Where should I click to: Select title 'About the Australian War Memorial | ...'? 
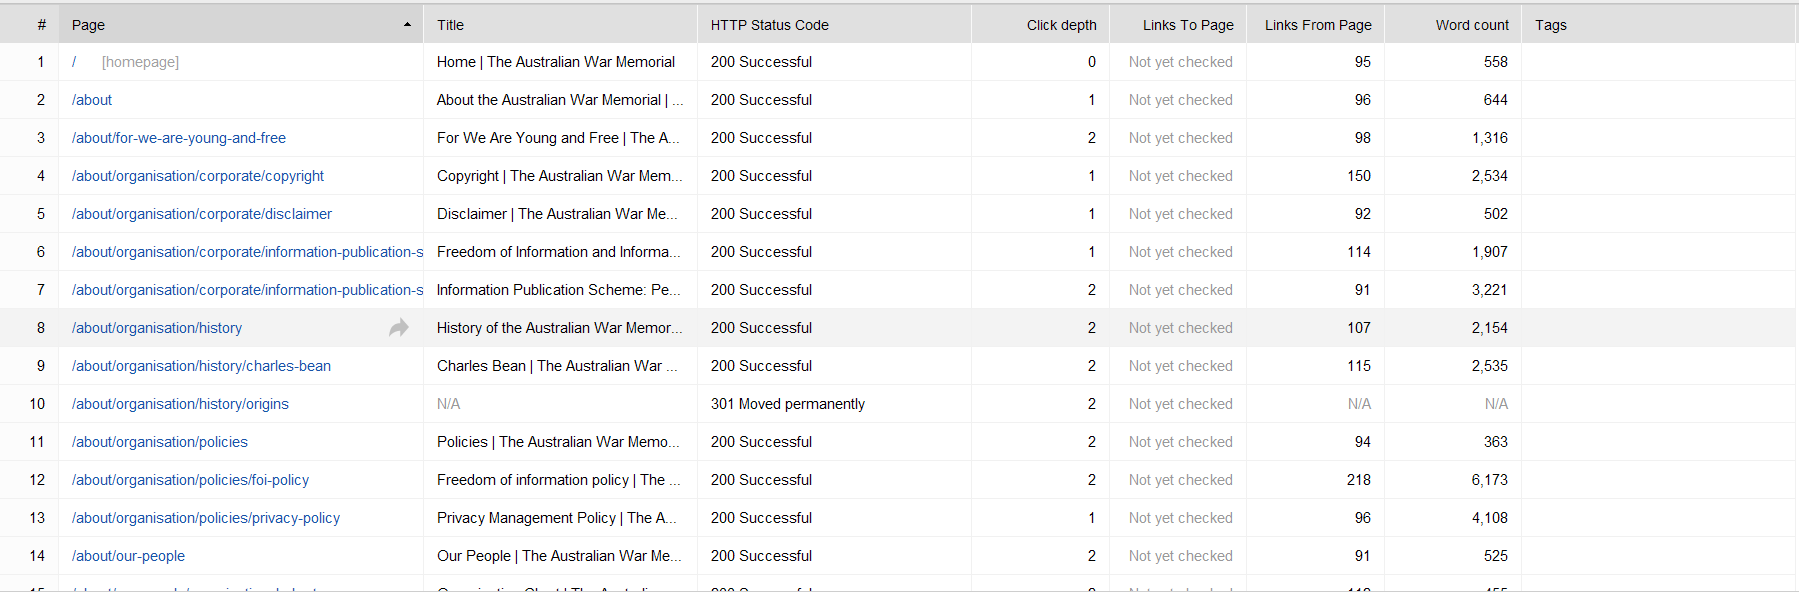click(560, 100)
